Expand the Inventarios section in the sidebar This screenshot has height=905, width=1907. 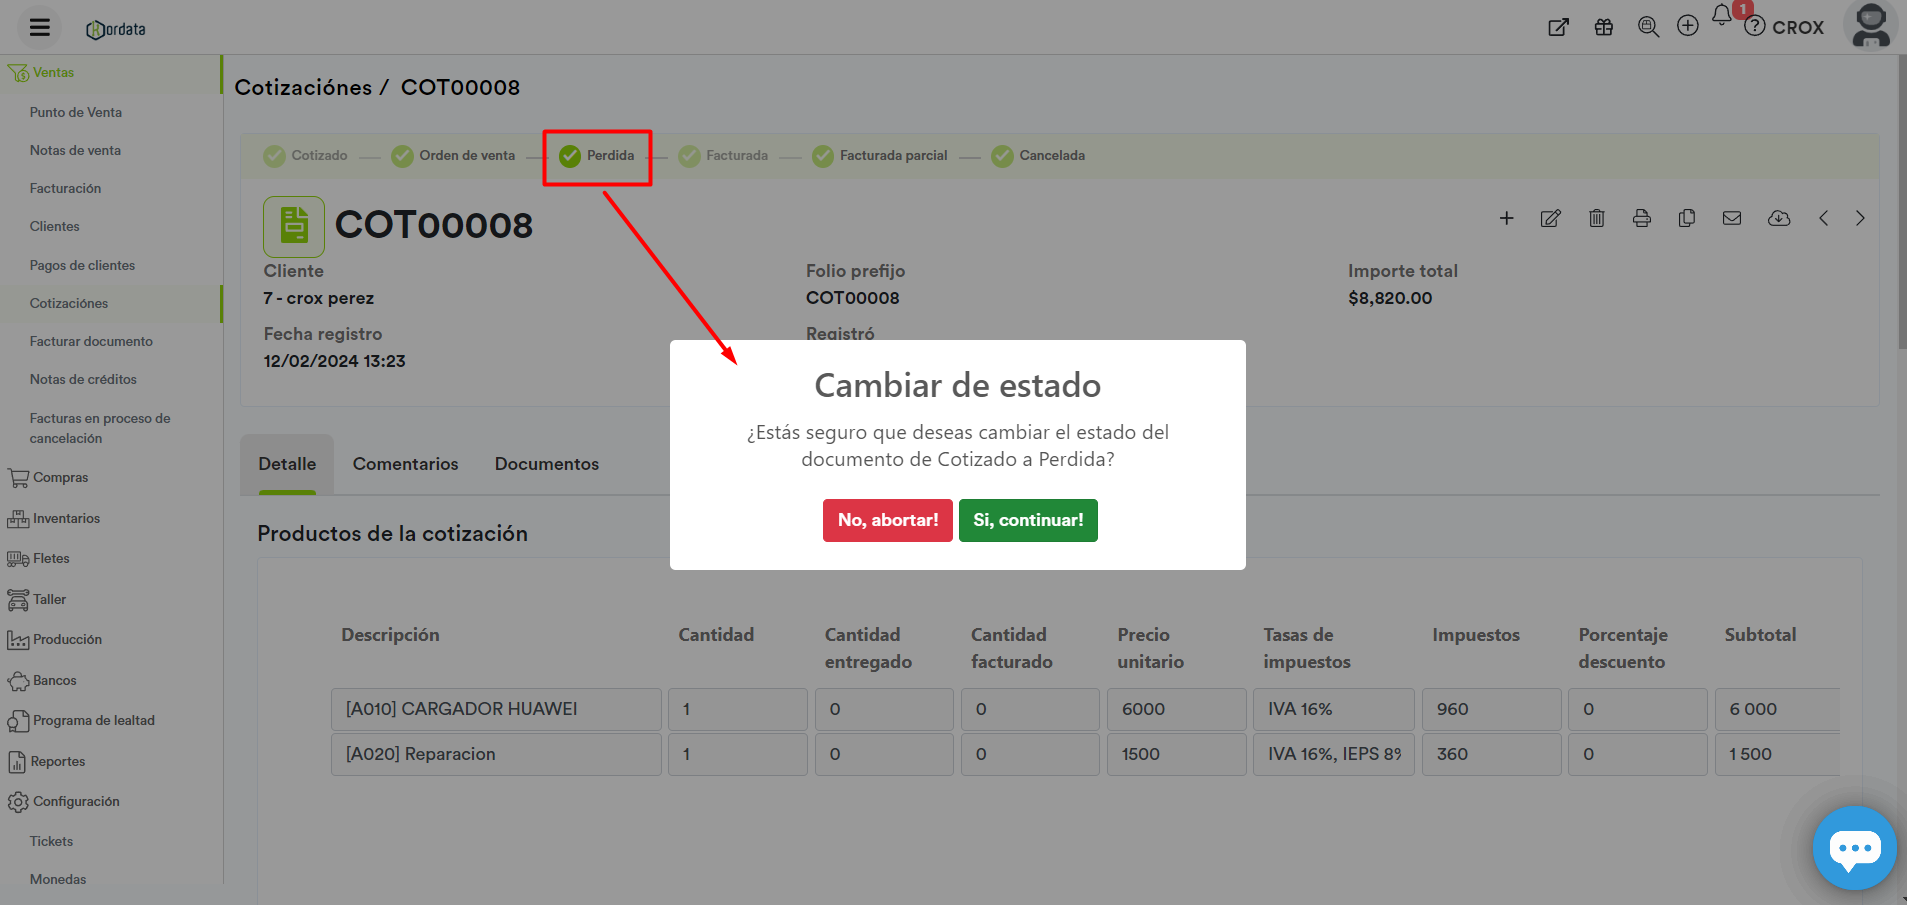point(66,518)
